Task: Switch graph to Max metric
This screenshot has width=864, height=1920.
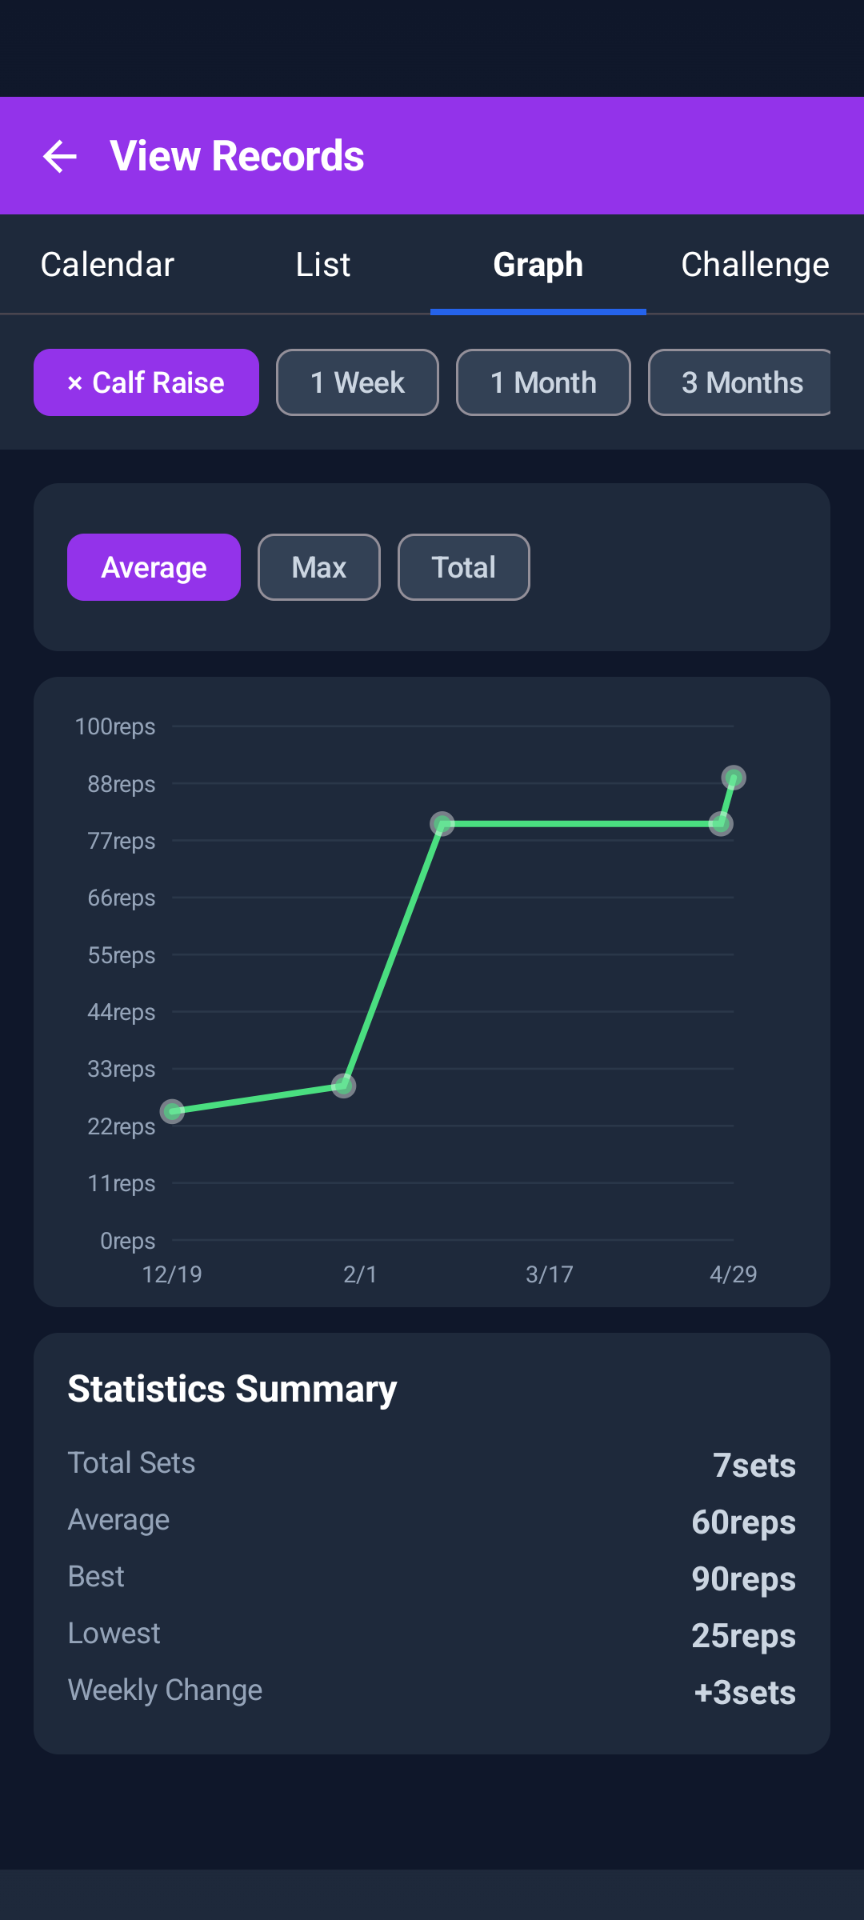Action: [319, 567]
